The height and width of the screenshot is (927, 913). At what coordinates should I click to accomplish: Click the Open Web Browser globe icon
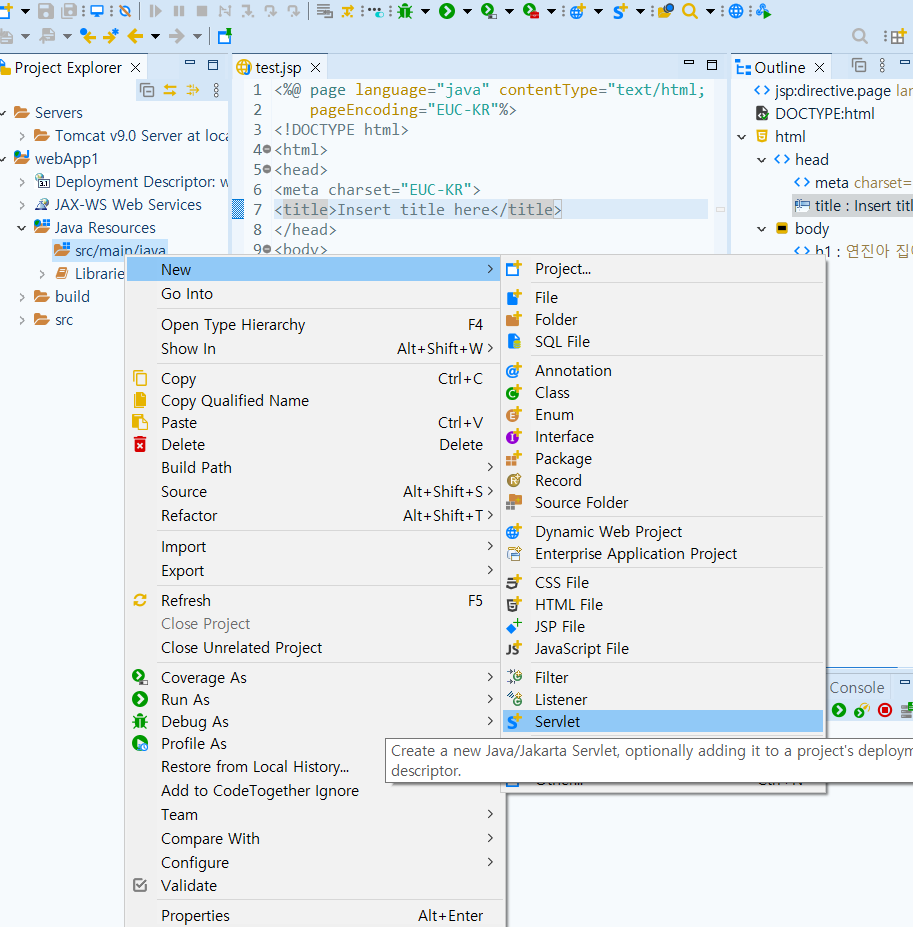pos(736,11)
